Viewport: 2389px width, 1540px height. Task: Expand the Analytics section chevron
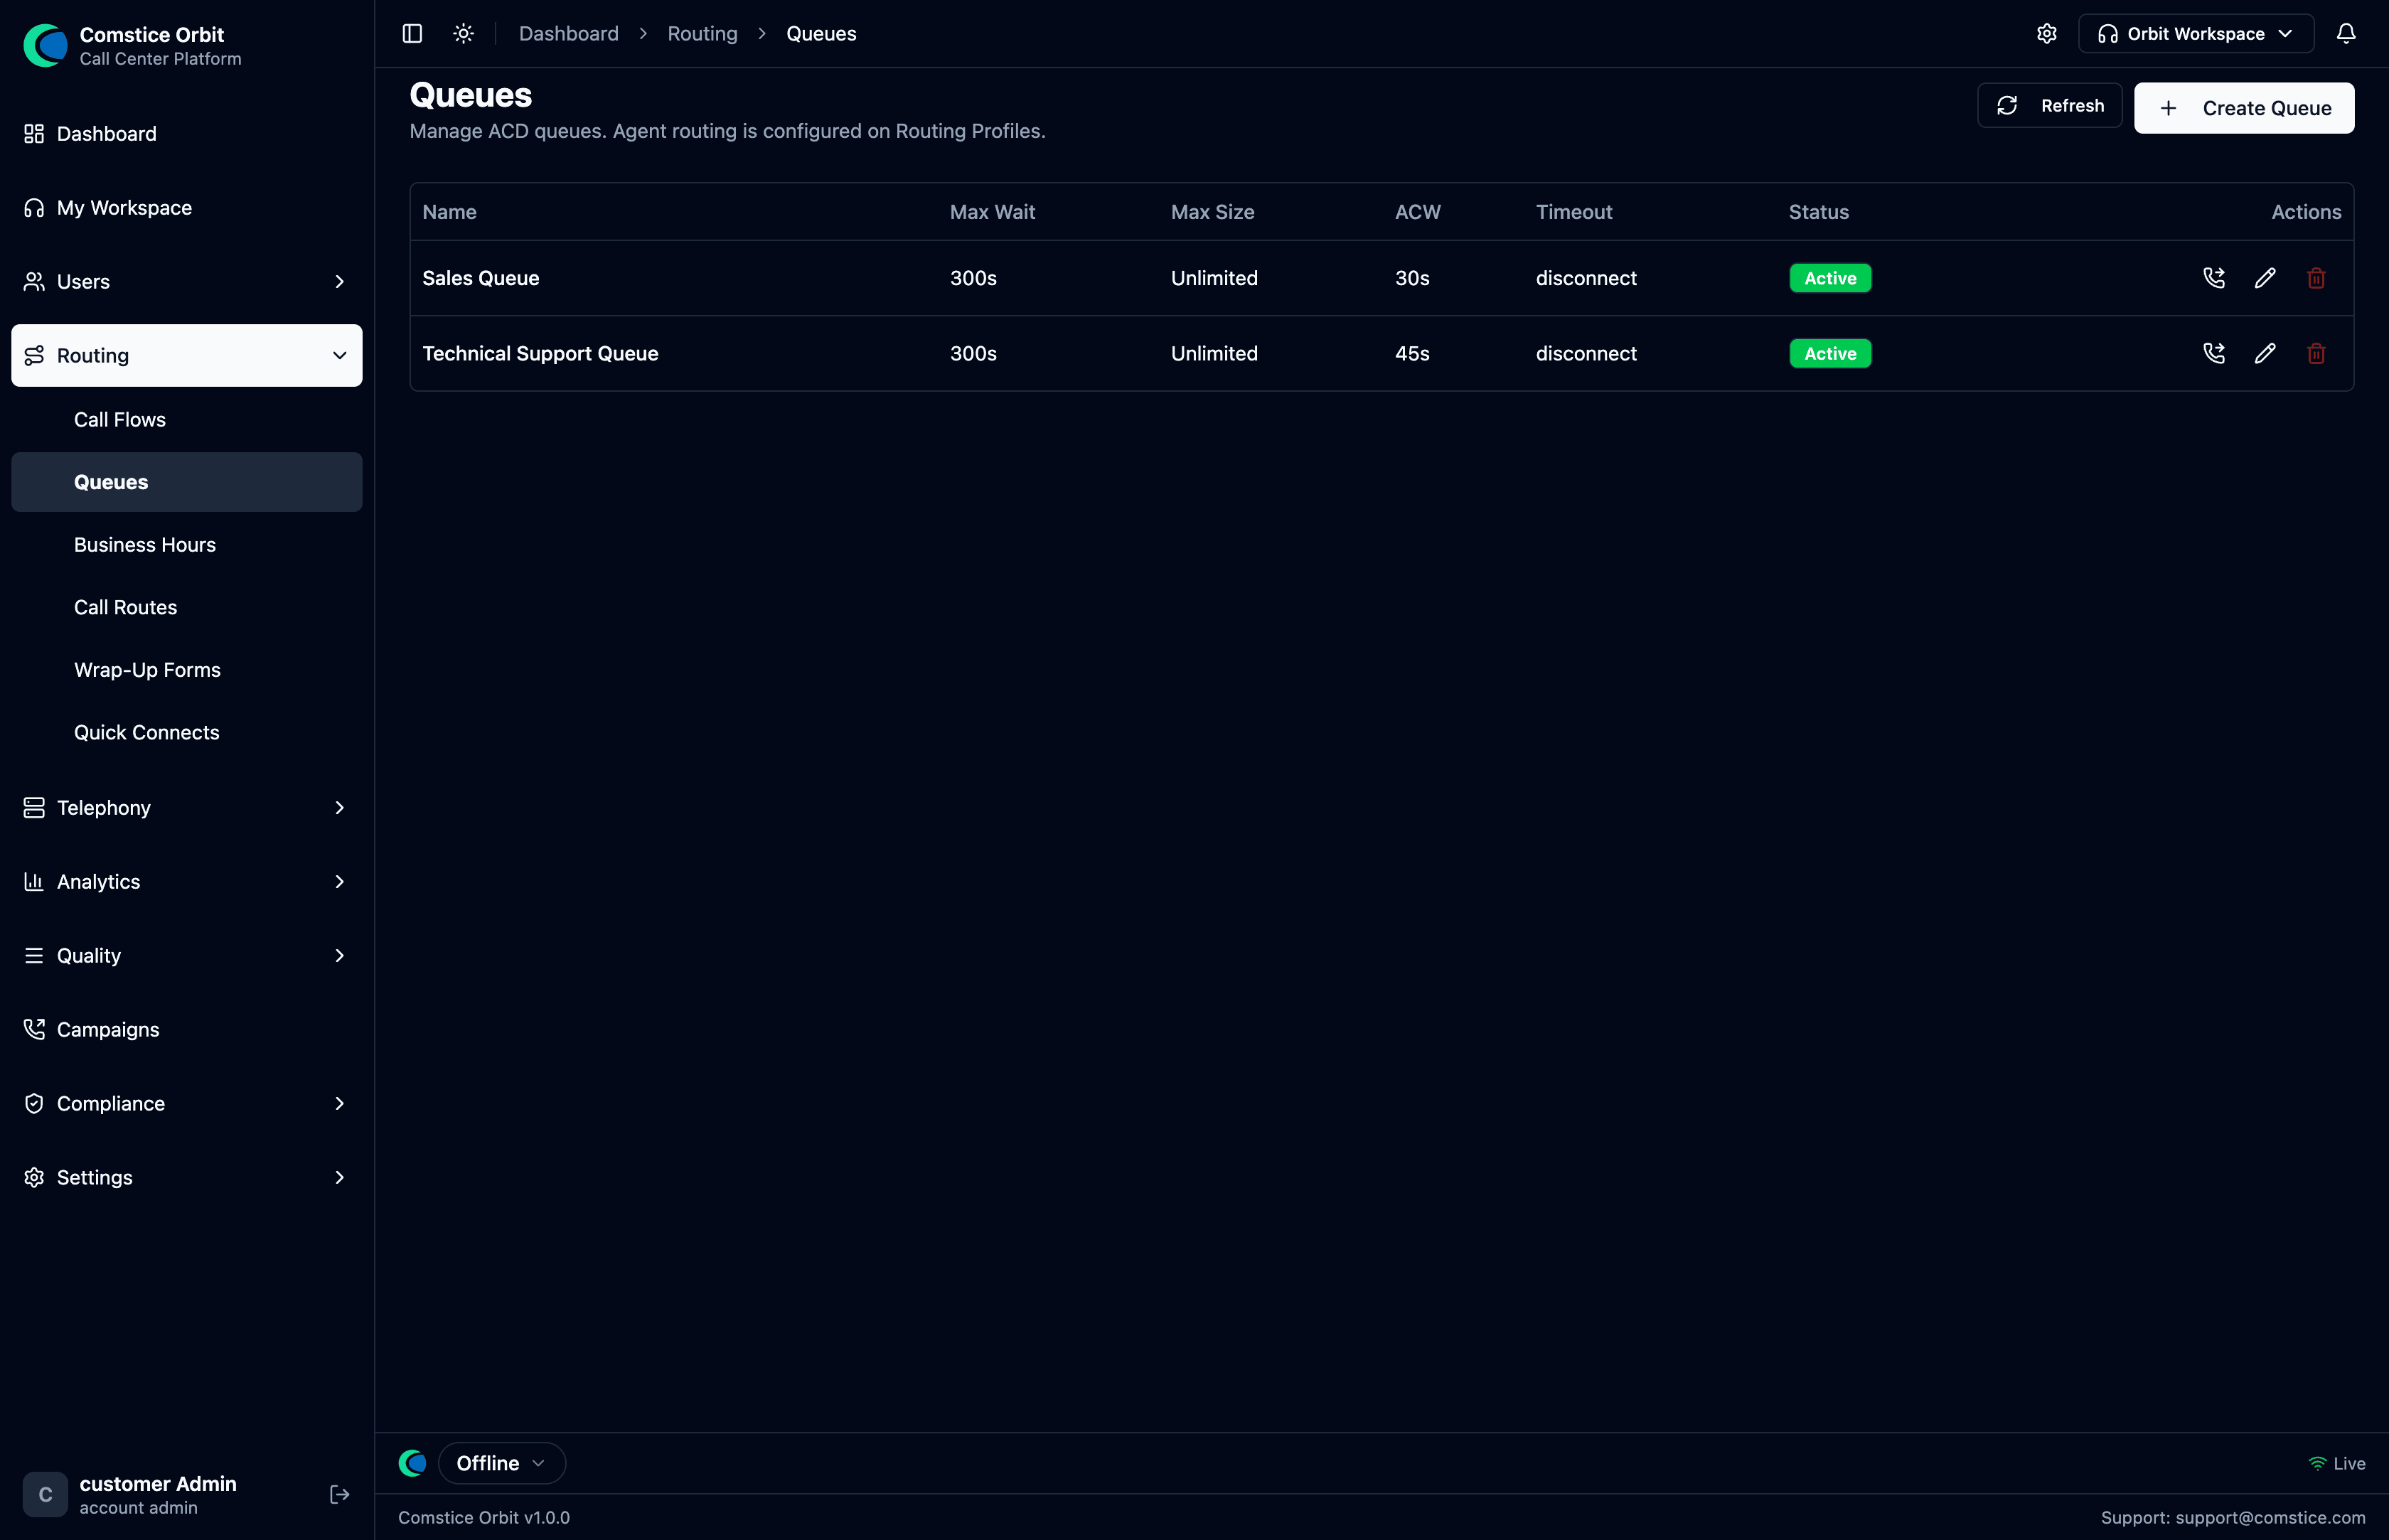339,882
